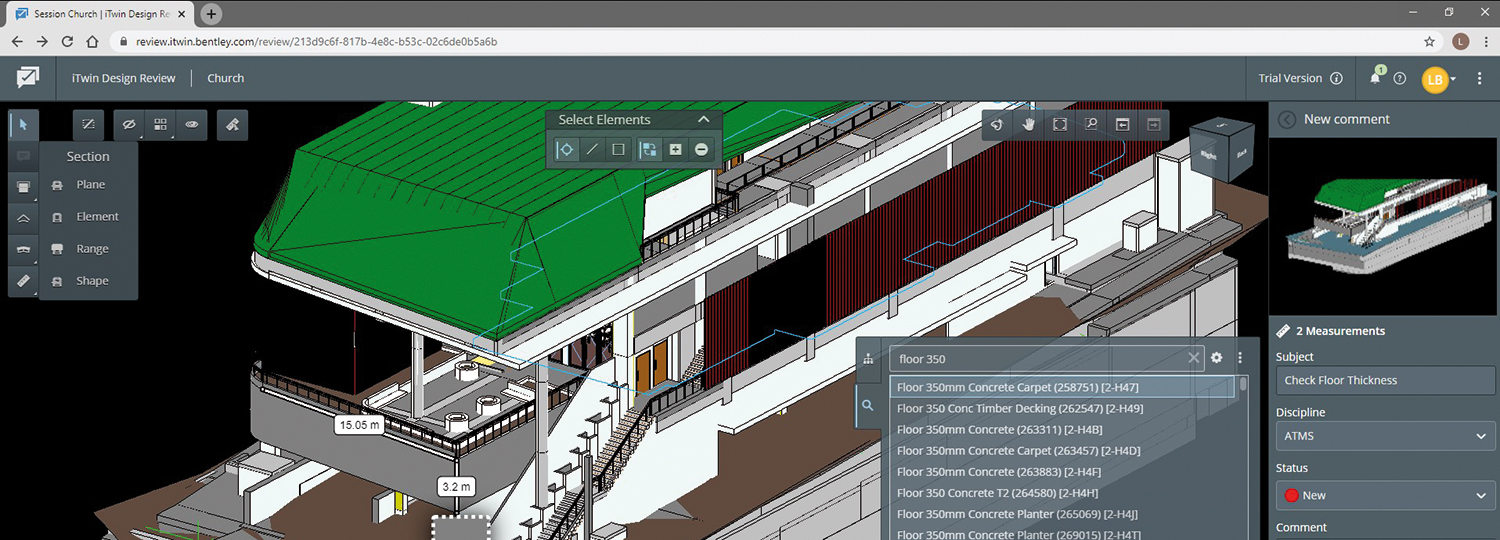Enable the add-to-selection plus mode

pyautogui.click(x=675, y=149)
